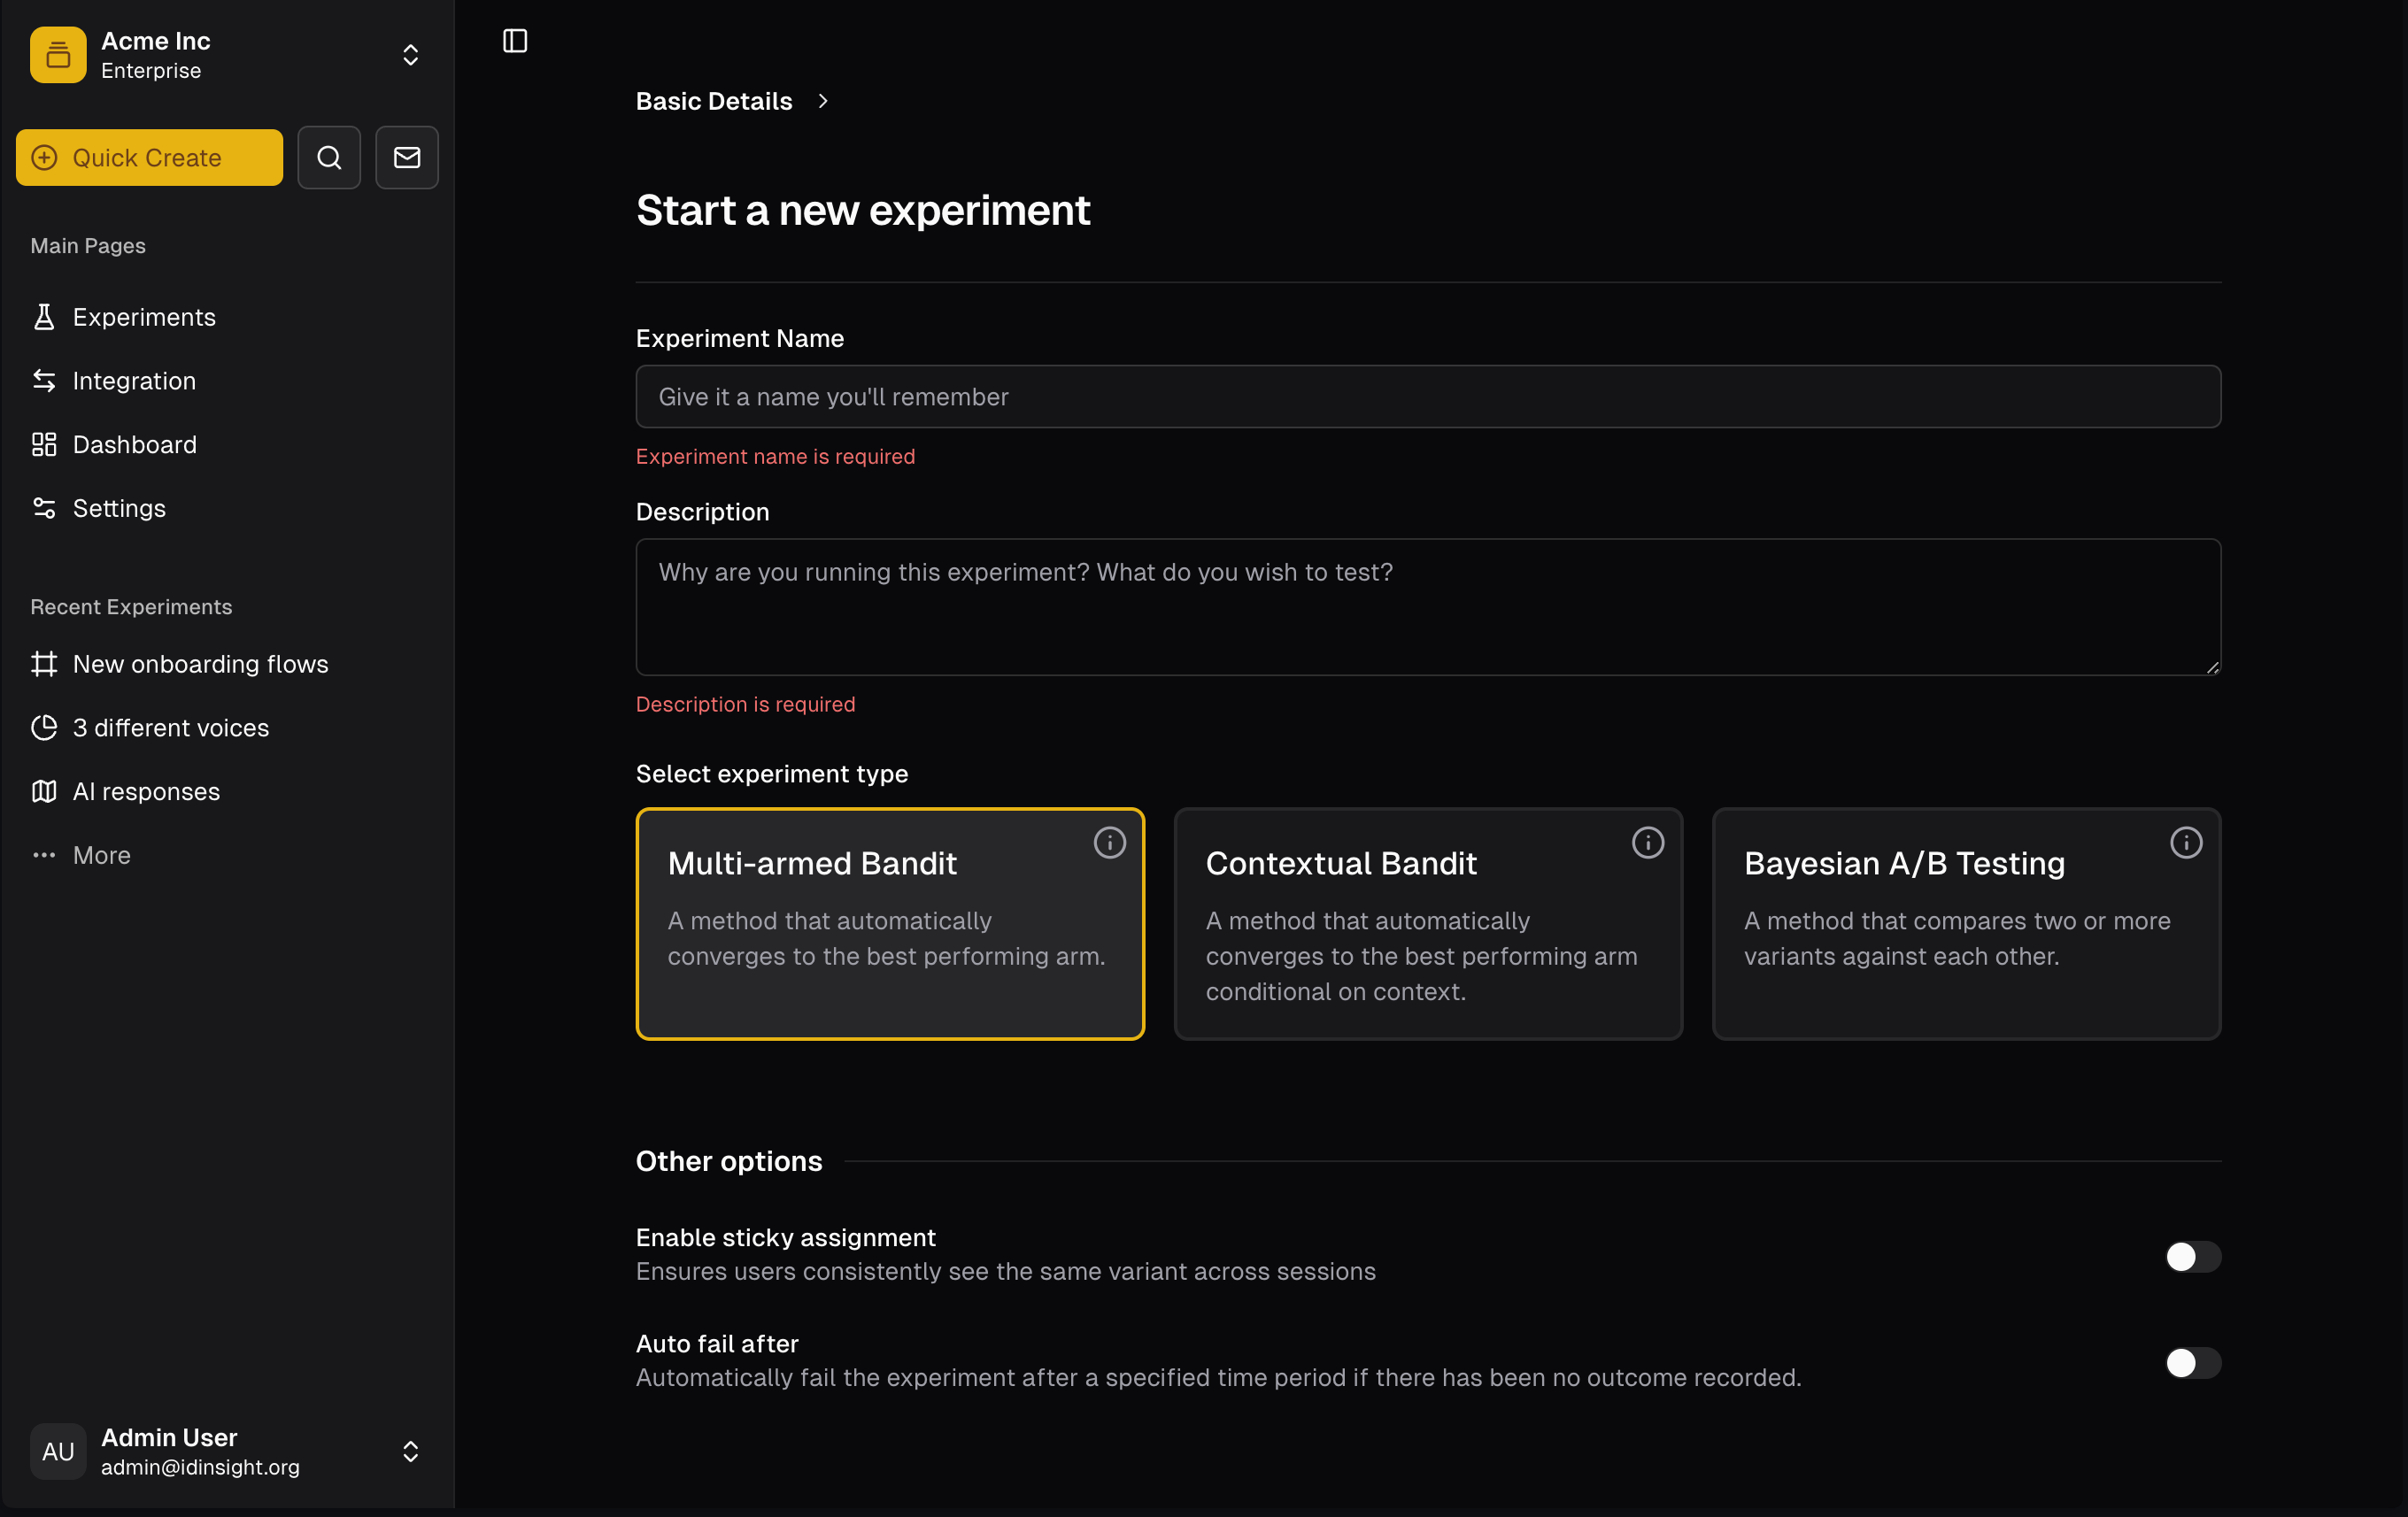
Task: Click the New onboarding flows frame icon
Action: [x=44, y=664]
